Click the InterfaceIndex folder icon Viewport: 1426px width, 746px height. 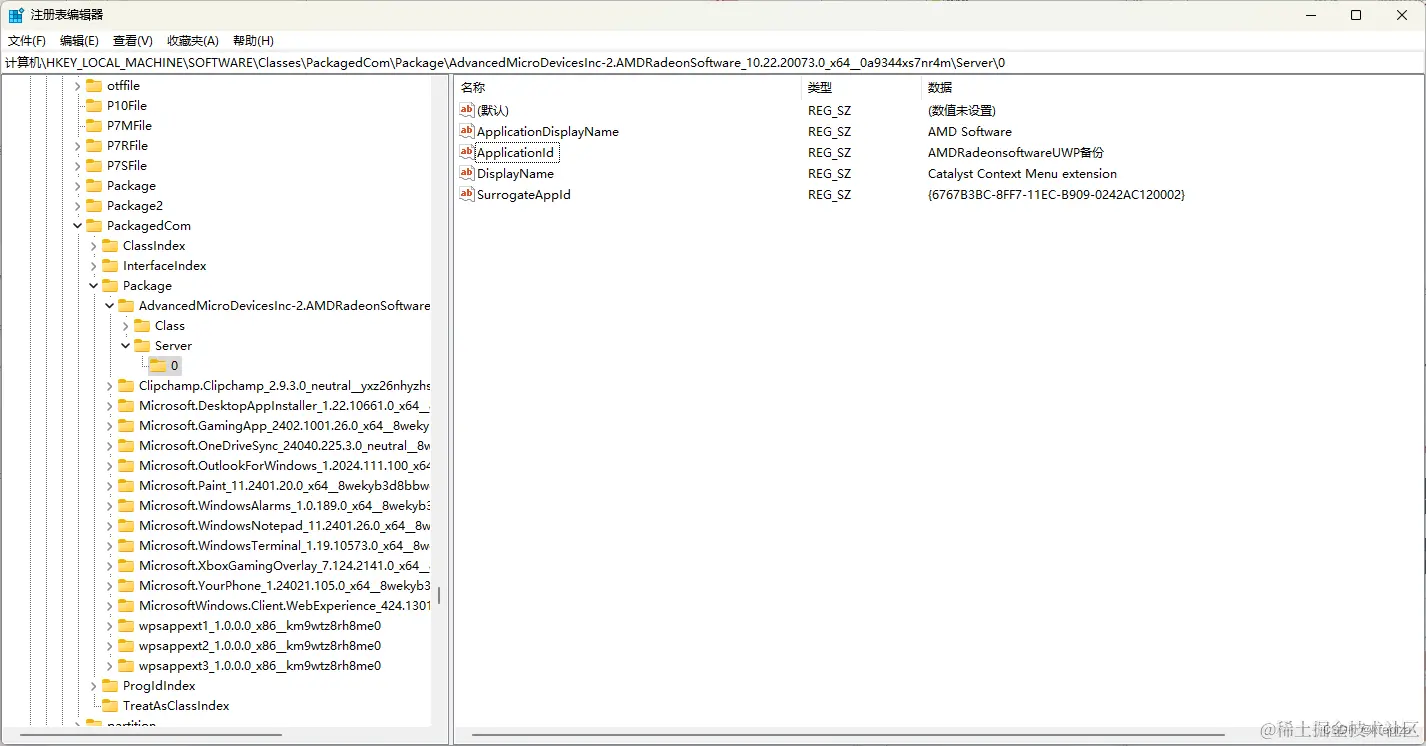(x=110, y=266)
